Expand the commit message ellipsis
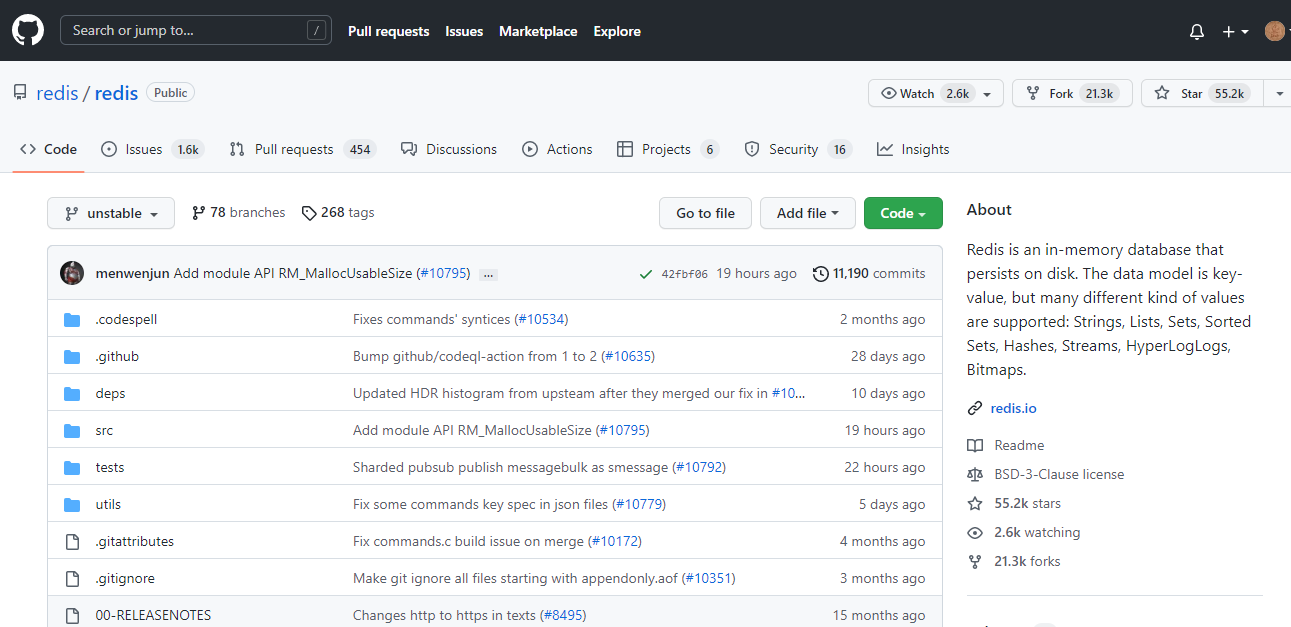This screenshot has height=627, width=1291. (488, 274)
